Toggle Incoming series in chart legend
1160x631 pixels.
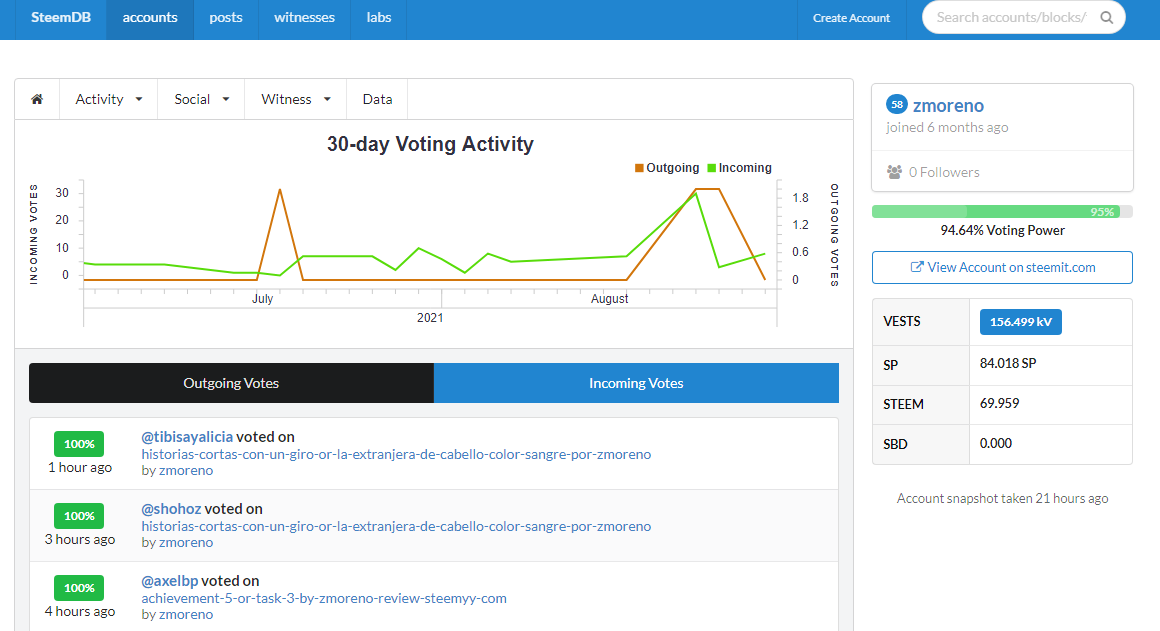pyautogui.click(x=739, y=168)
